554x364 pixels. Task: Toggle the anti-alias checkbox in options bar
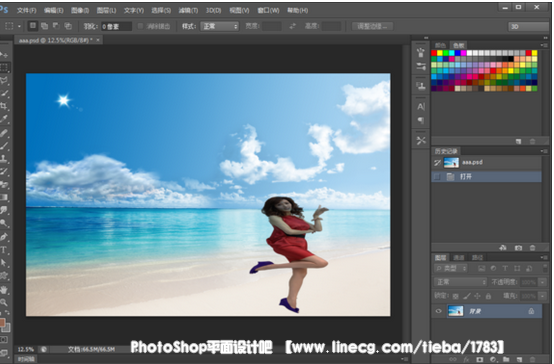click(140, 26)
